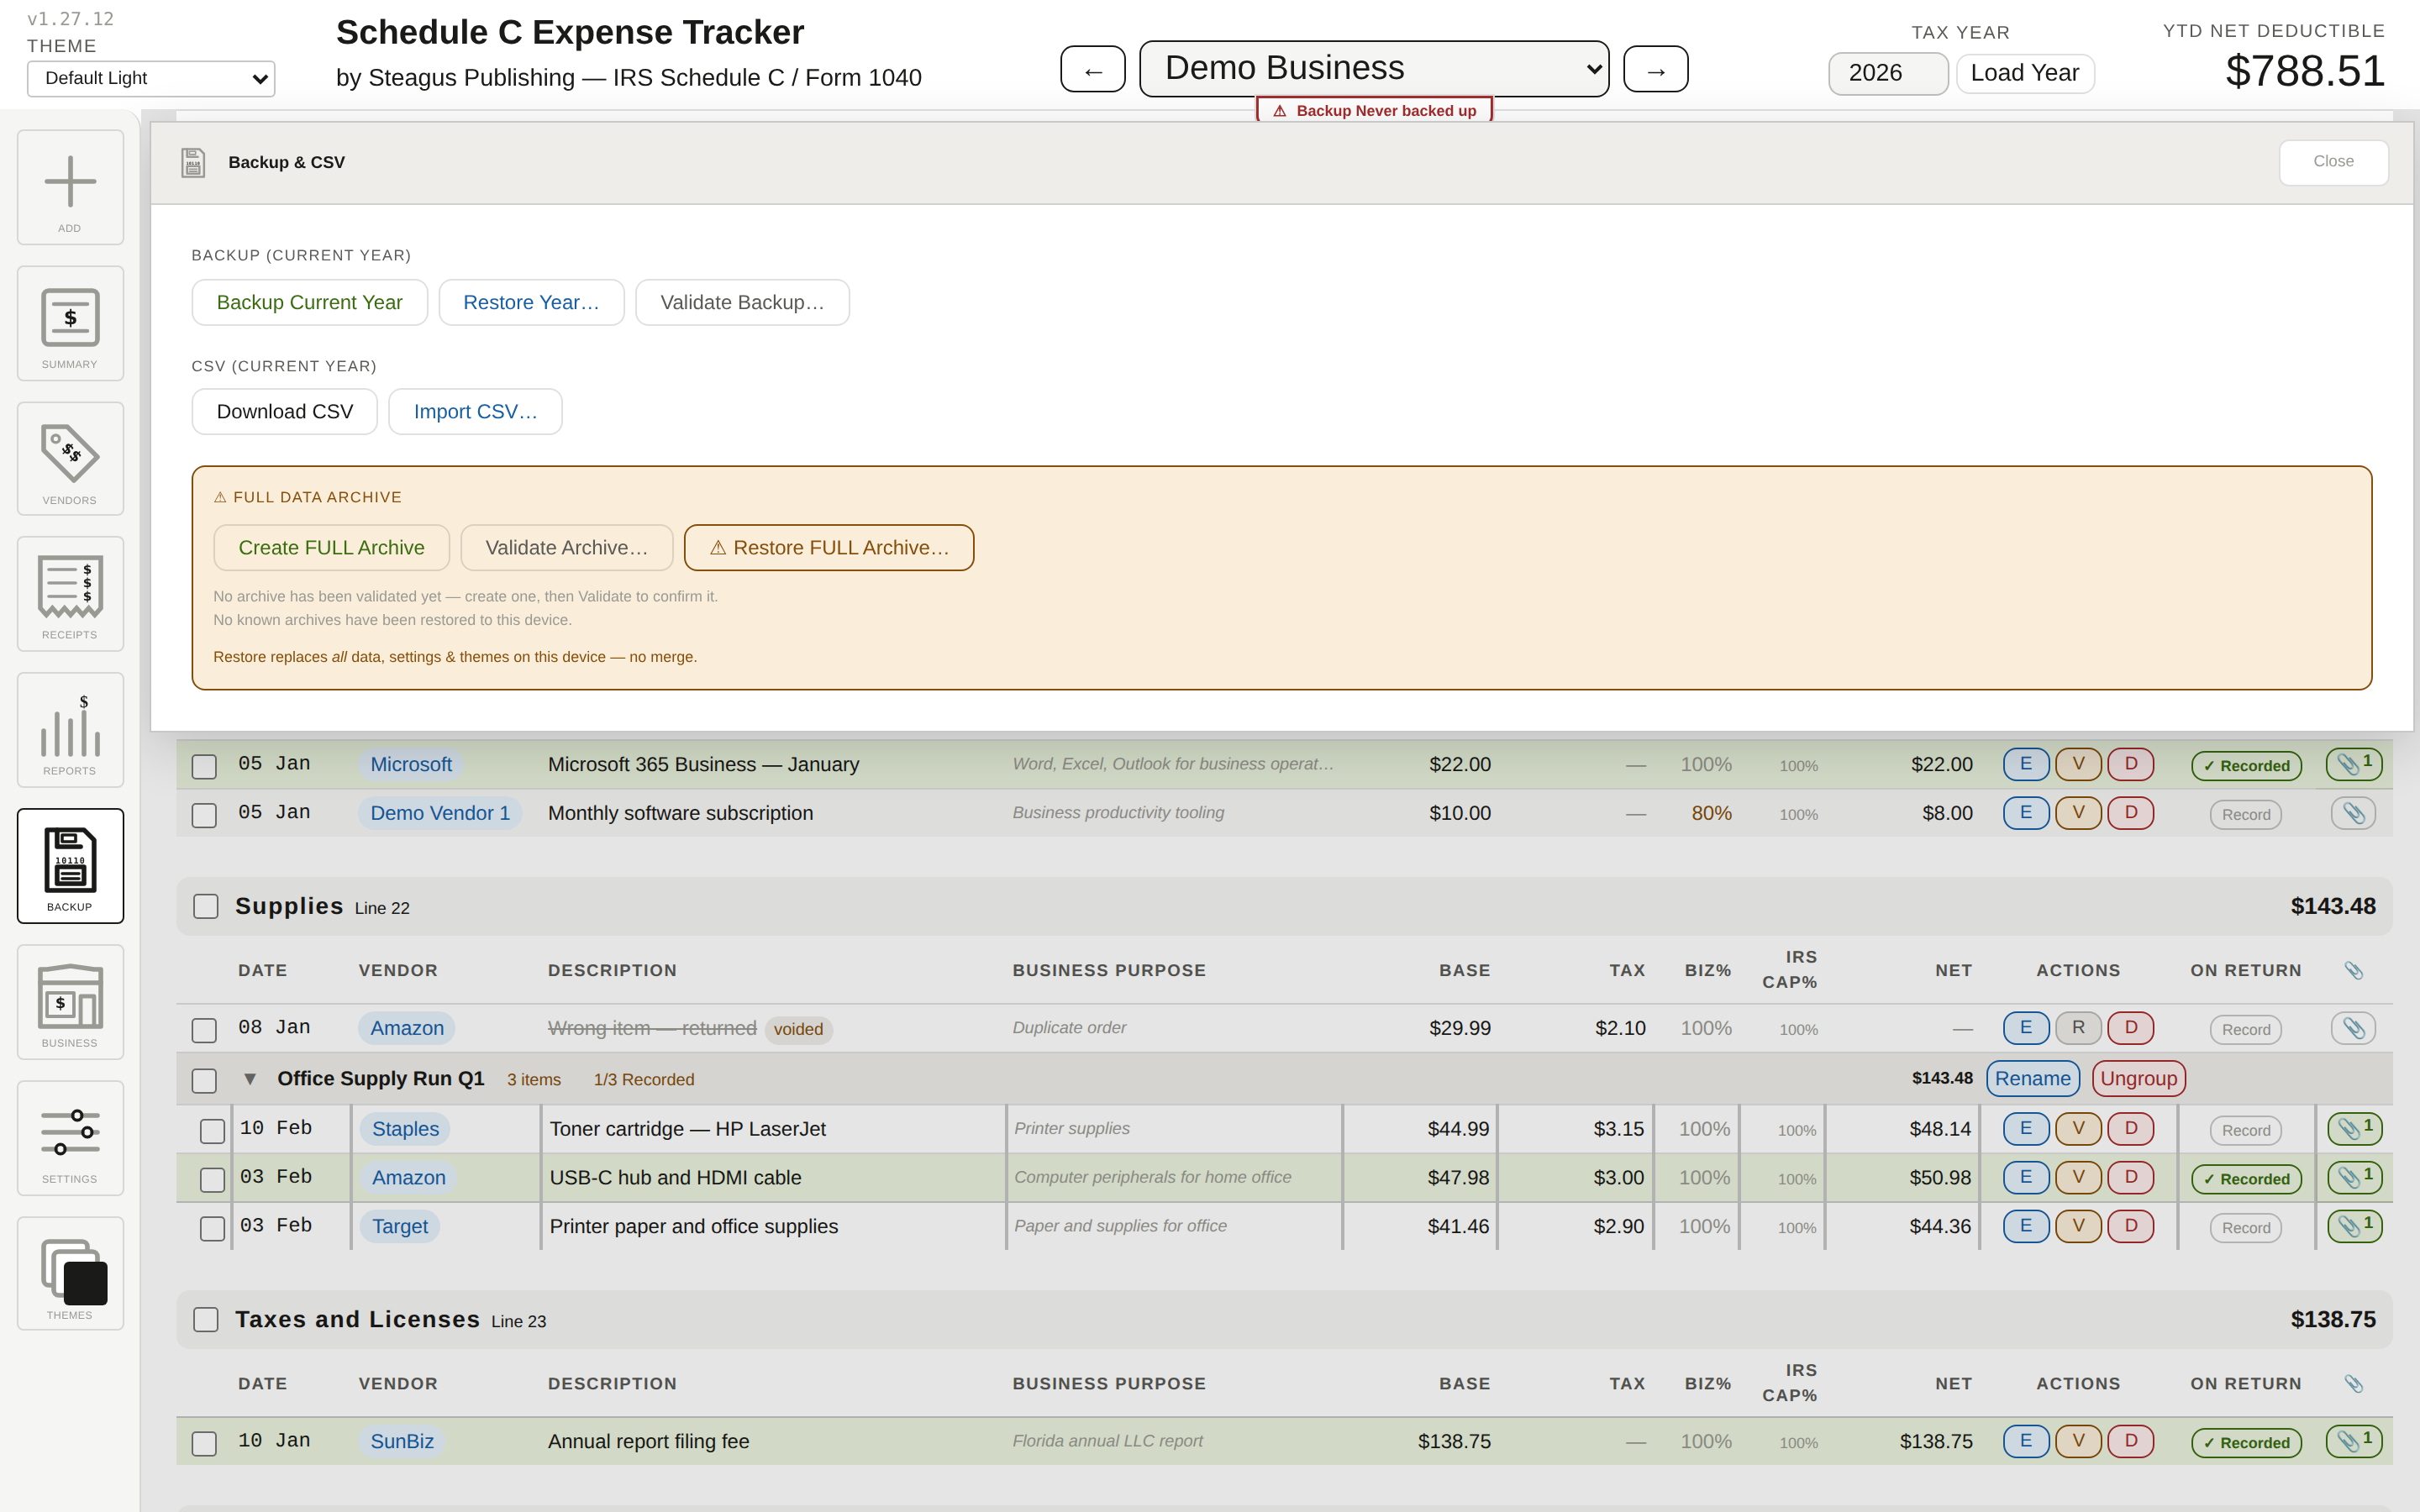2420x1512 pixels.
Task: Close the Backup & CSV panel
Action: coord(2333,161)
